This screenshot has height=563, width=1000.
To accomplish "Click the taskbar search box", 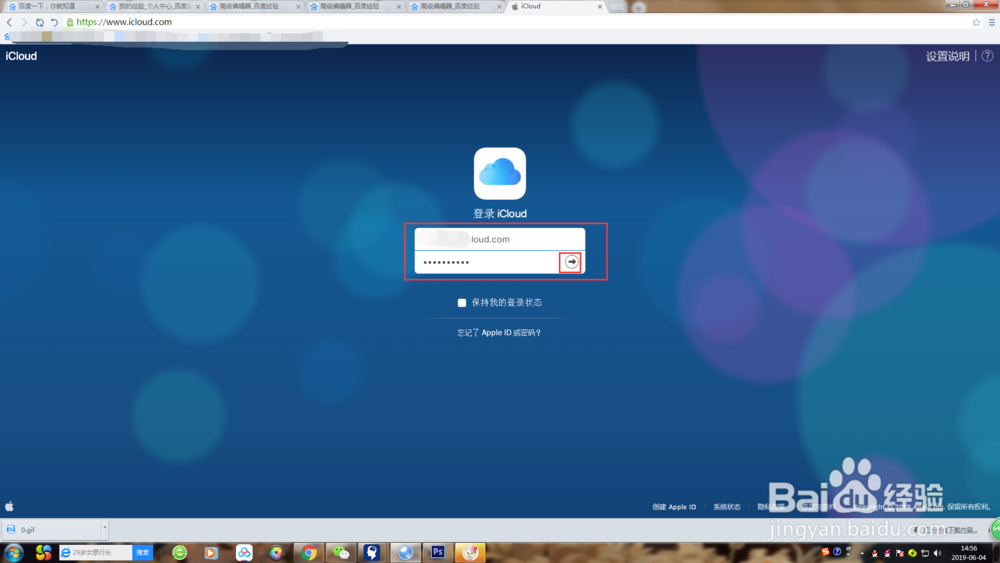I will [x=97, y=552].
